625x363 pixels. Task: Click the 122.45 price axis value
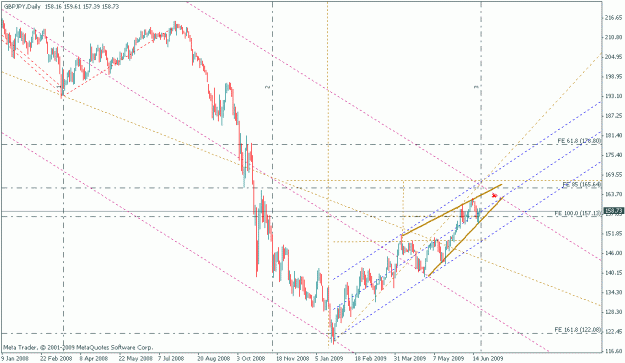pos(613,332)
